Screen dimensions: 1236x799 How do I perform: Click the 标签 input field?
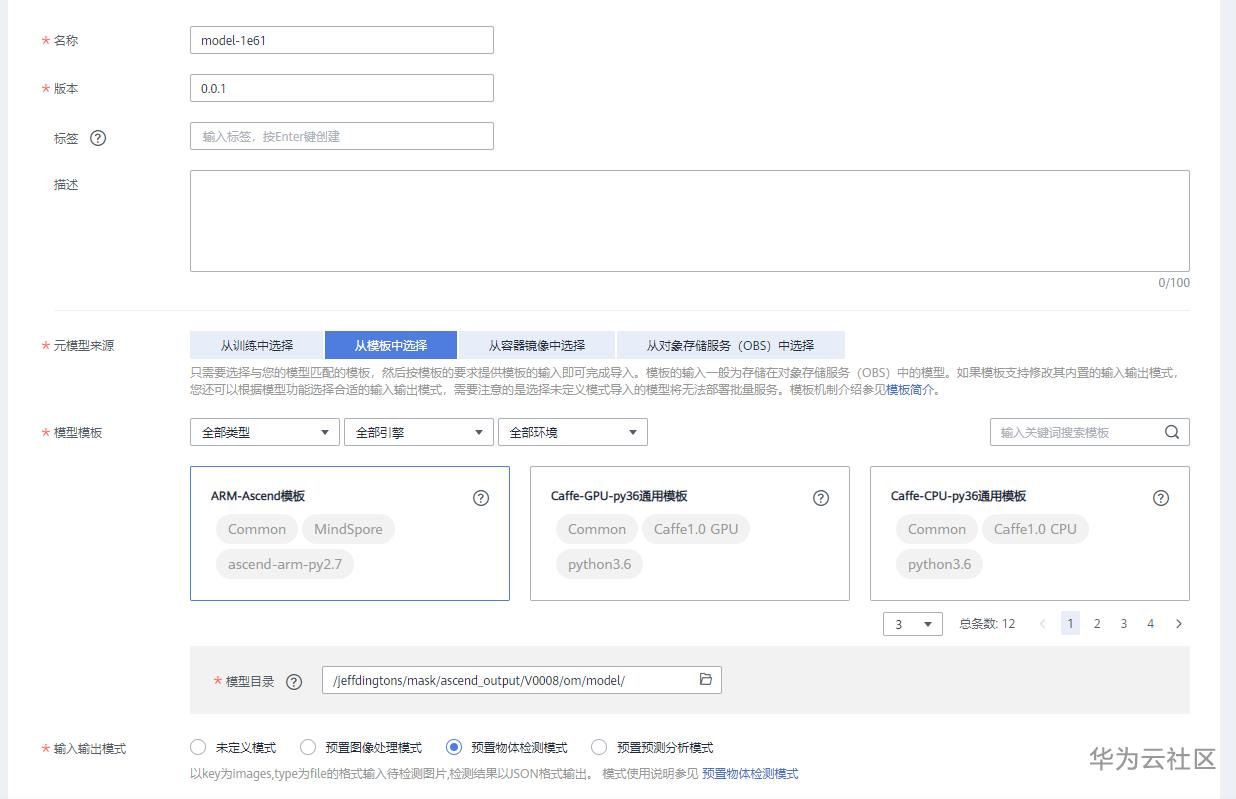[x=342, y=136]
